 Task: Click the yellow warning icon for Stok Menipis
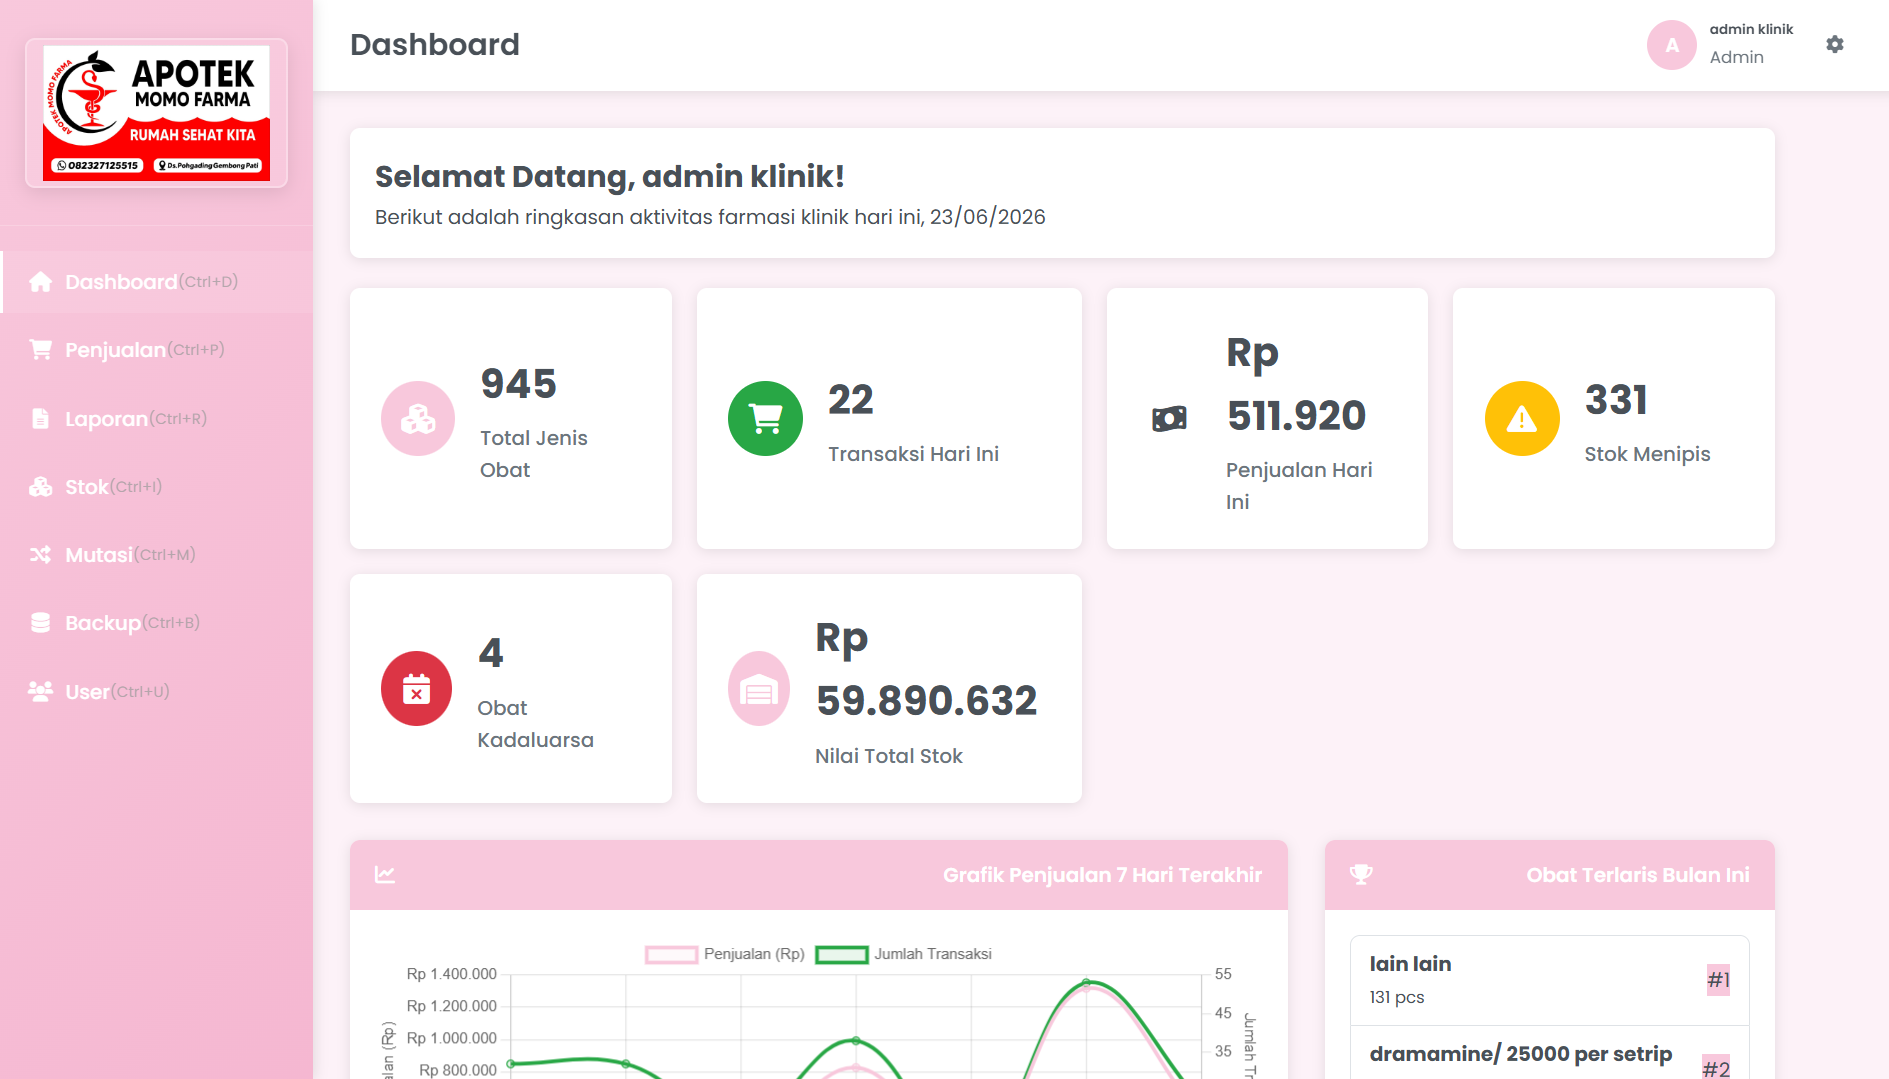tap(1522, 419)
